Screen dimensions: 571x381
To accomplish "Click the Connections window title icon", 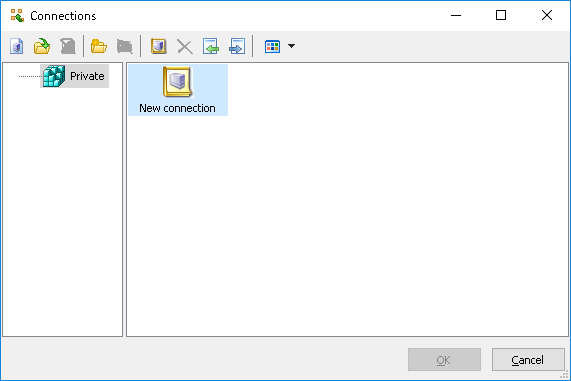I will (17, 16).
